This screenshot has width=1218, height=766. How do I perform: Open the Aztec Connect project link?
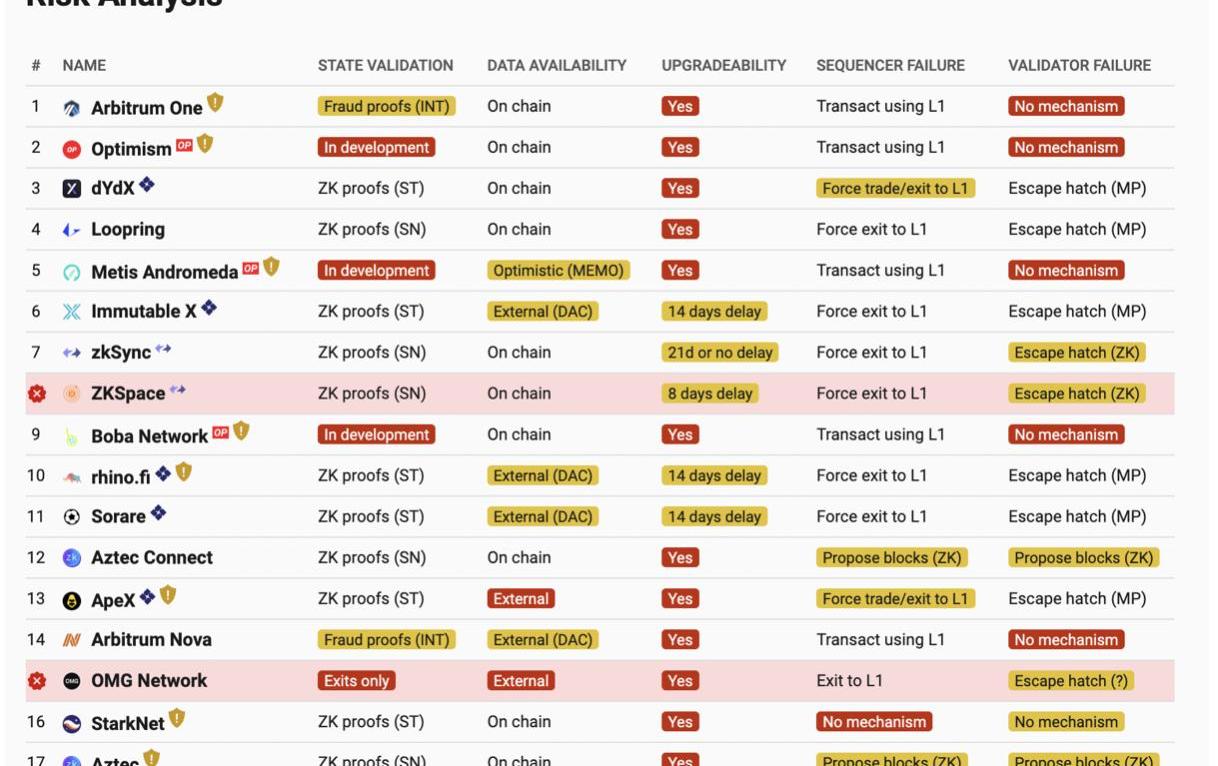(x=151, y=558)
